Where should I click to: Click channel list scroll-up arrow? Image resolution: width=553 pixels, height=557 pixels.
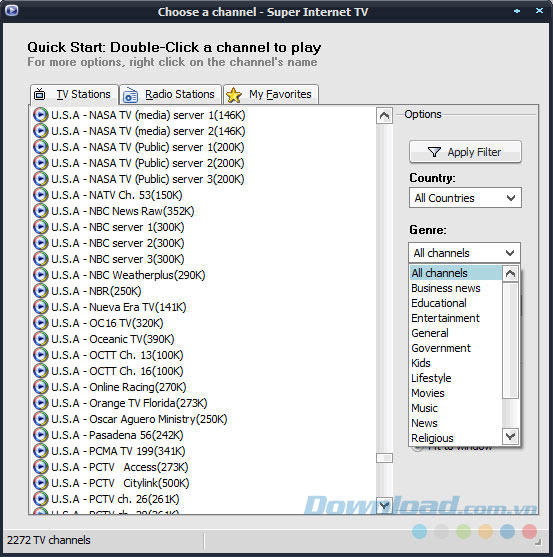[384, 115]
